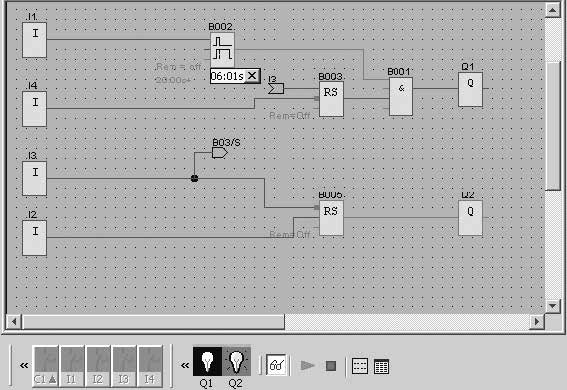Screen dimensions: 567x390
Task: Select the B003 RS latching relay block
Action: click(331, 99)
